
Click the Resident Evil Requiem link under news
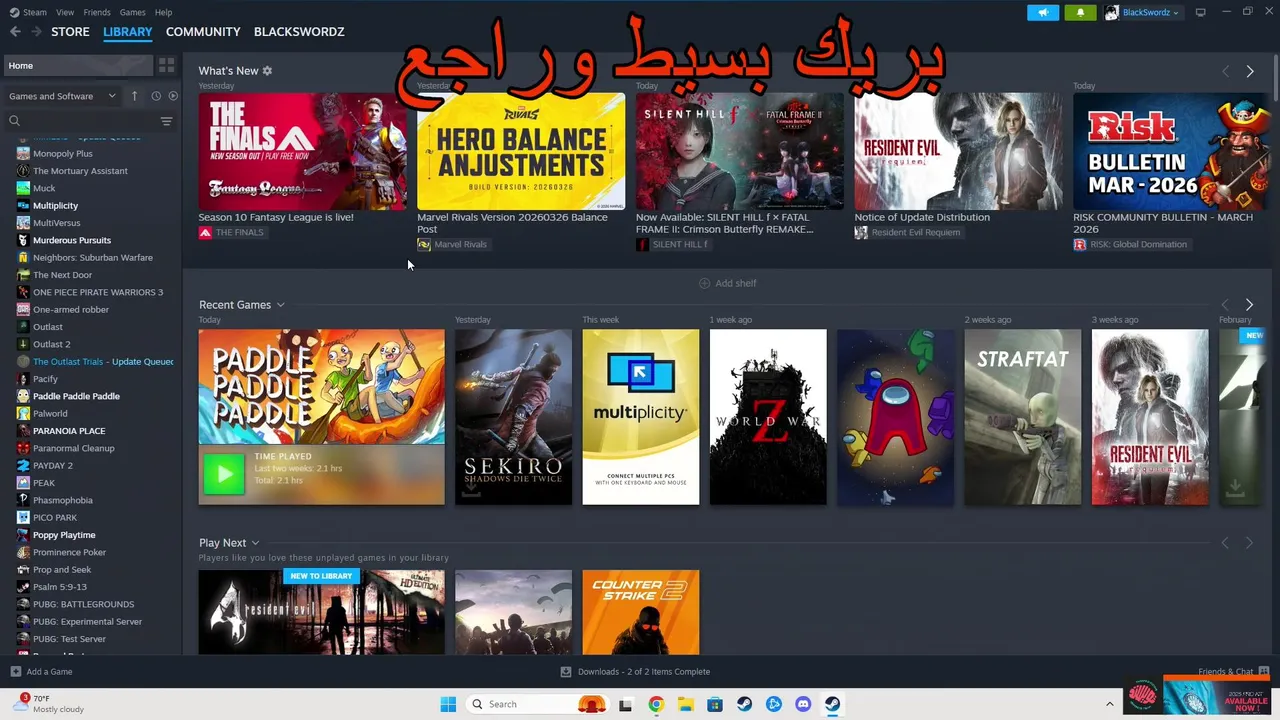pyautogui.click(x=907, y=232)
